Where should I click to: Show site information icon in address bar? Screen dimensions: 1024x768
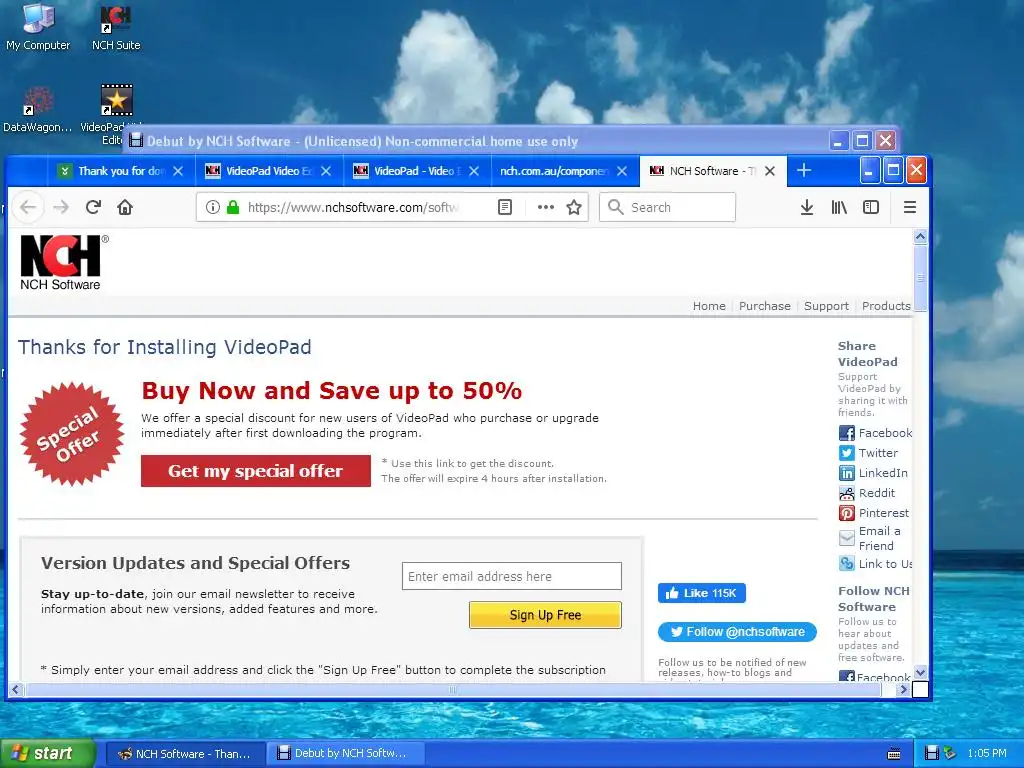click(212, 207)
